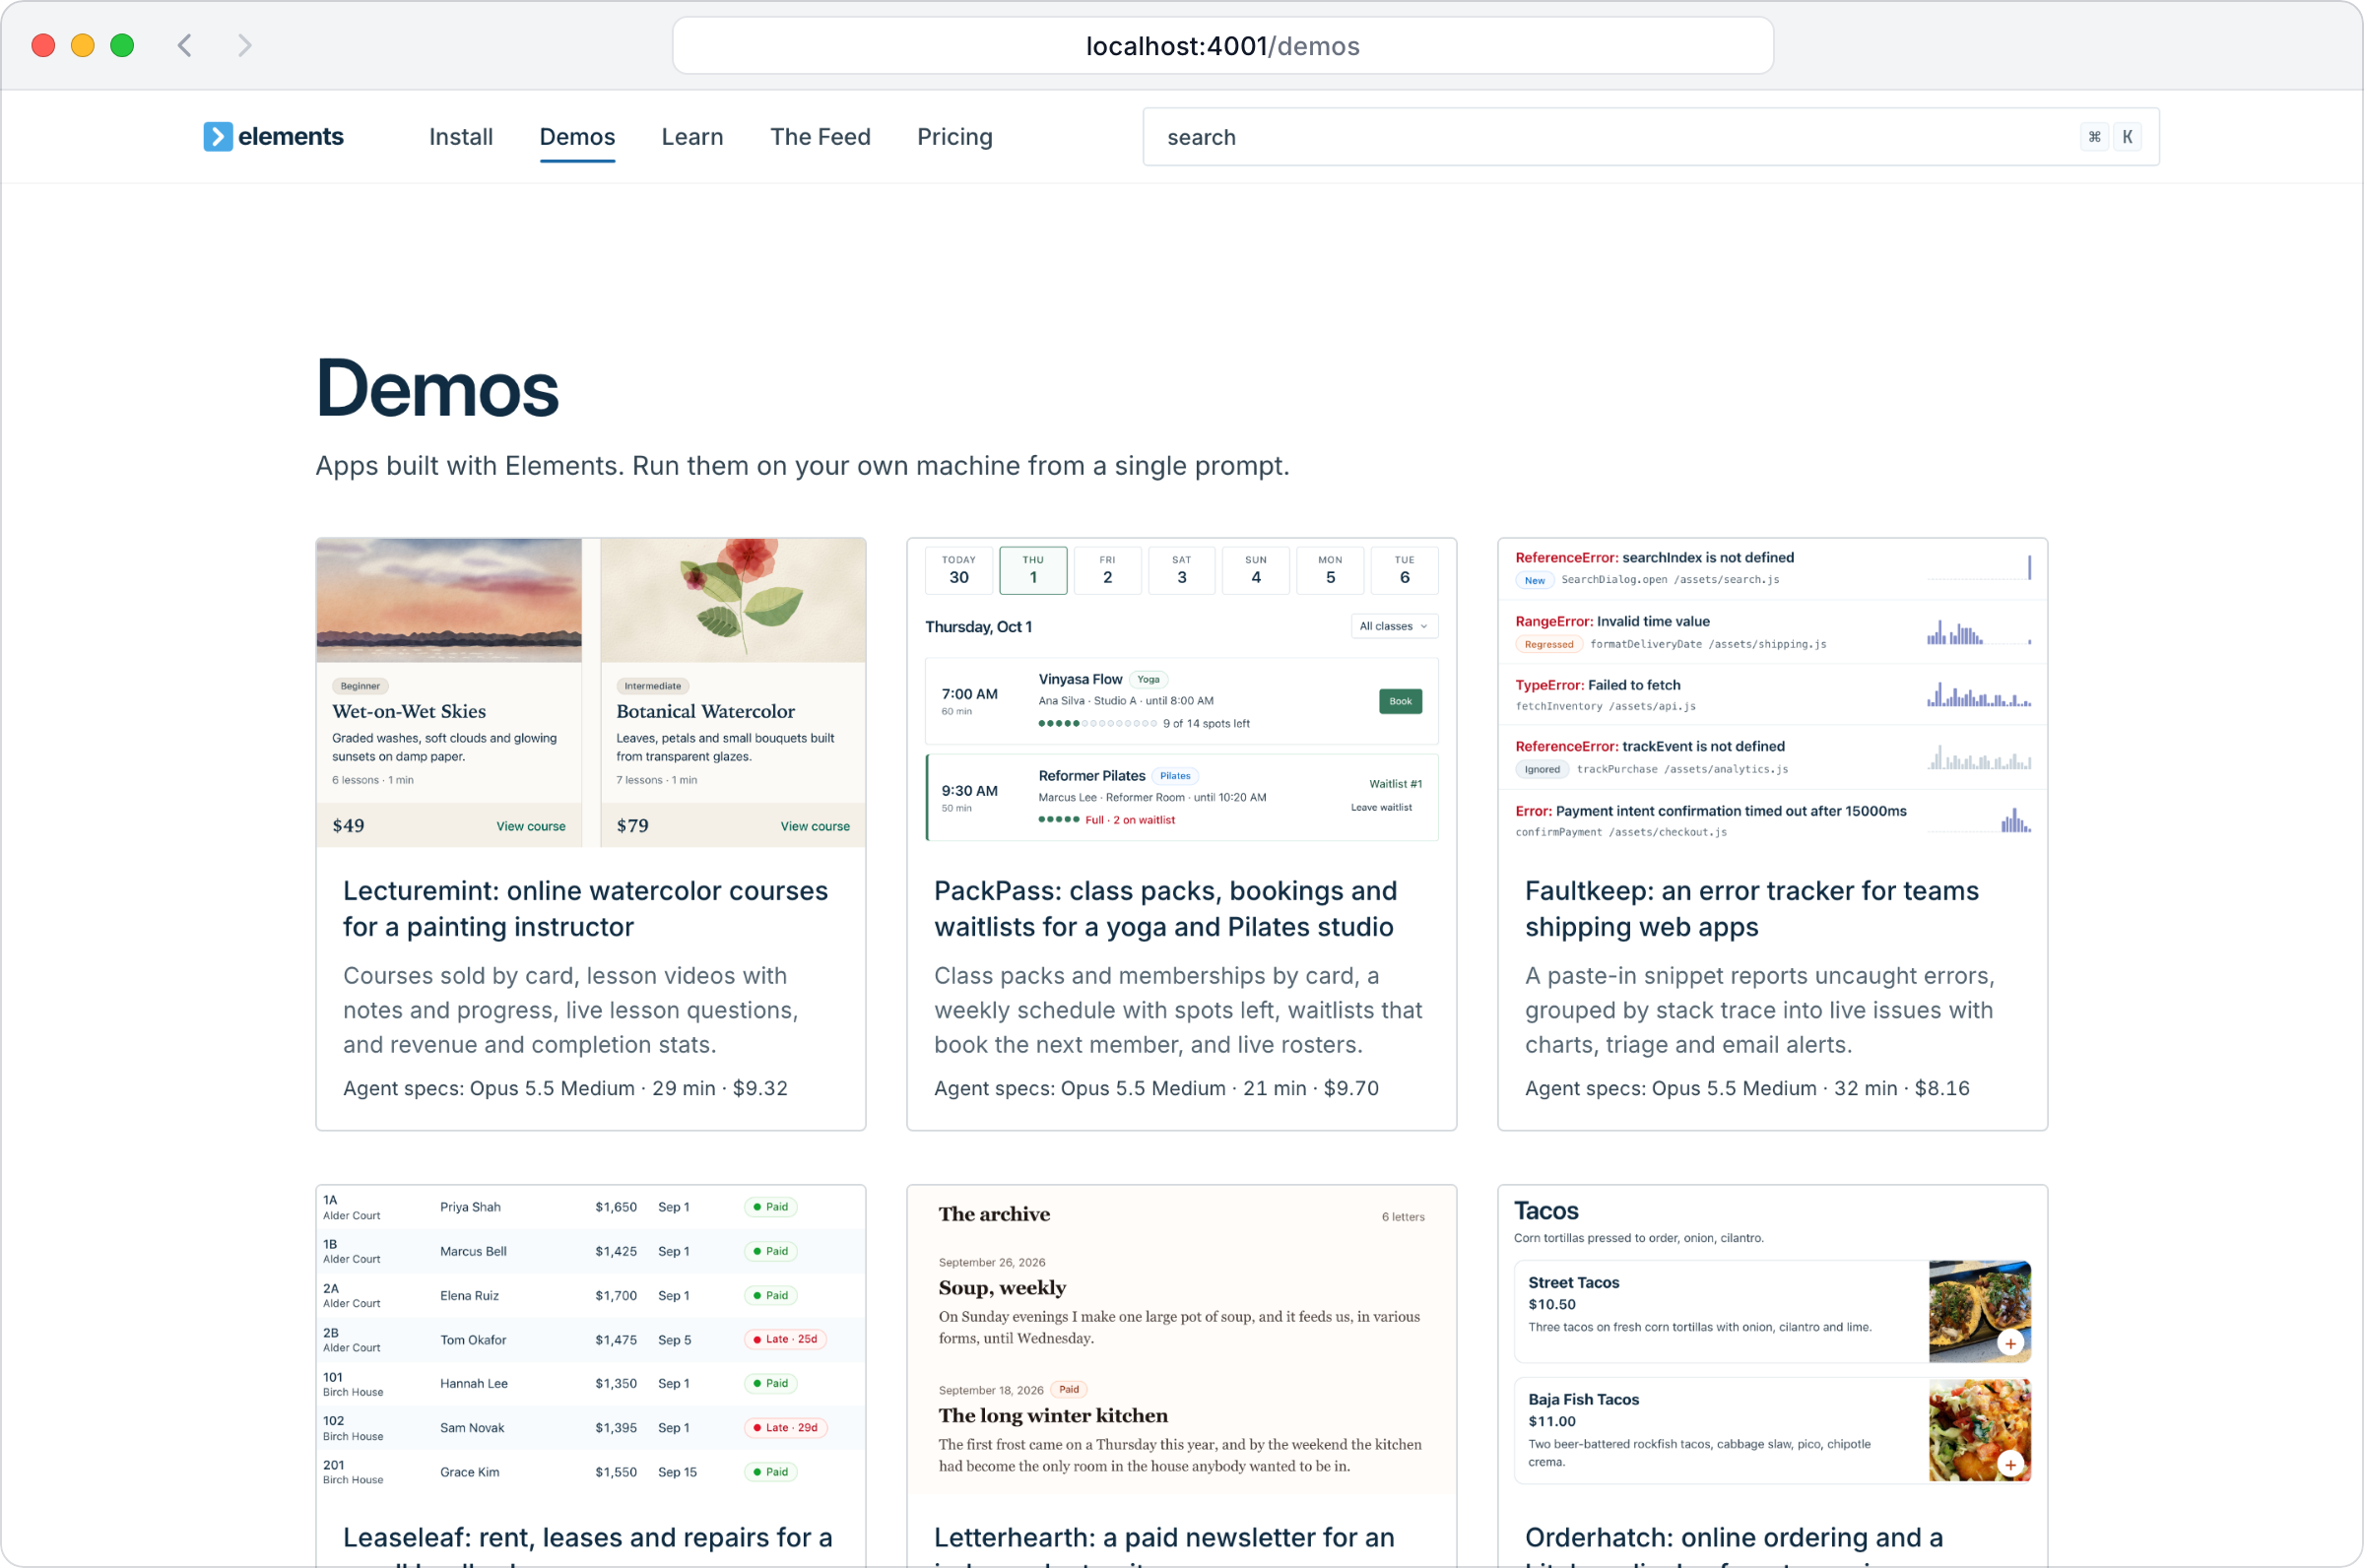The width and height of the screenshot is (2364, 1568).
Task: Click Late · 25d badge for Tom Okafor
Action: 785,1339
